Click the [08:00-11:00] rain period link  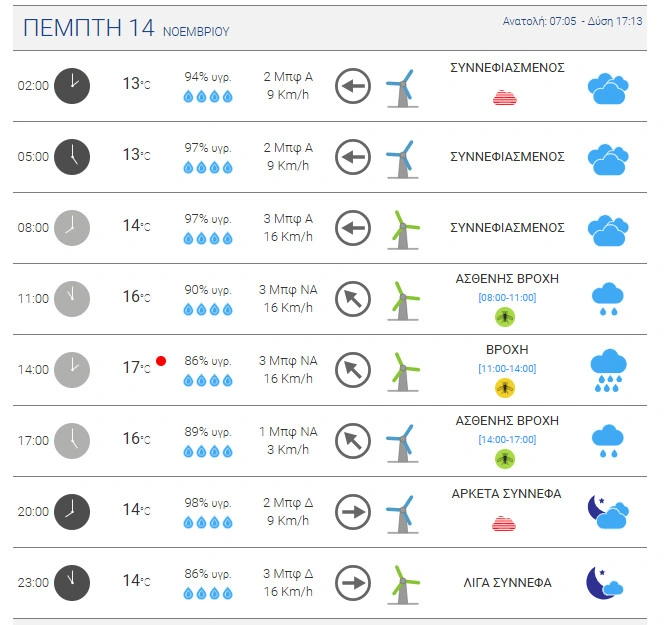[507, 298]
